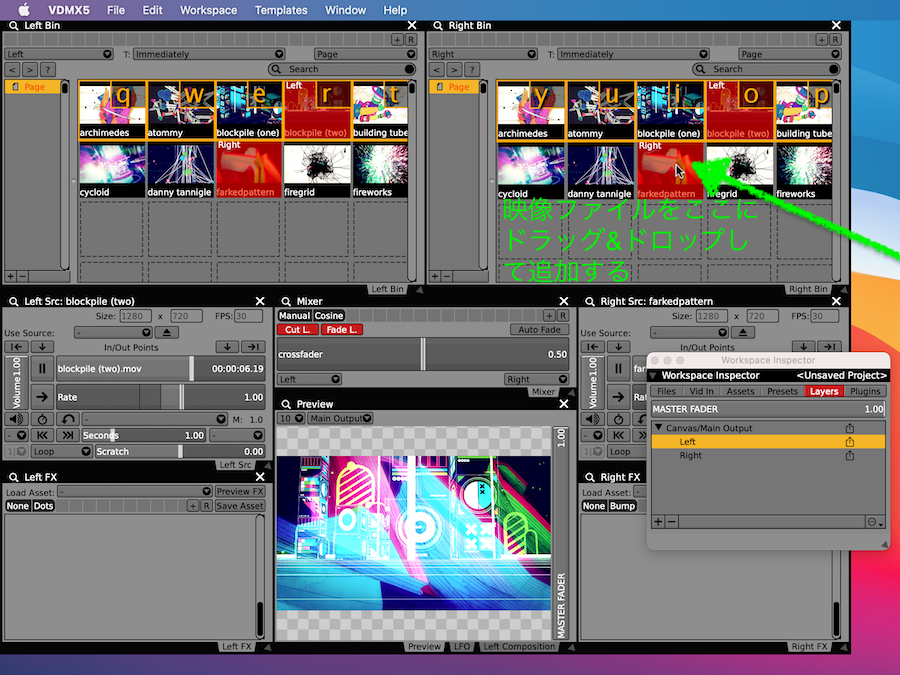
Task: Click the forward arrow direction button in Left Src
Action: [42, 397]
